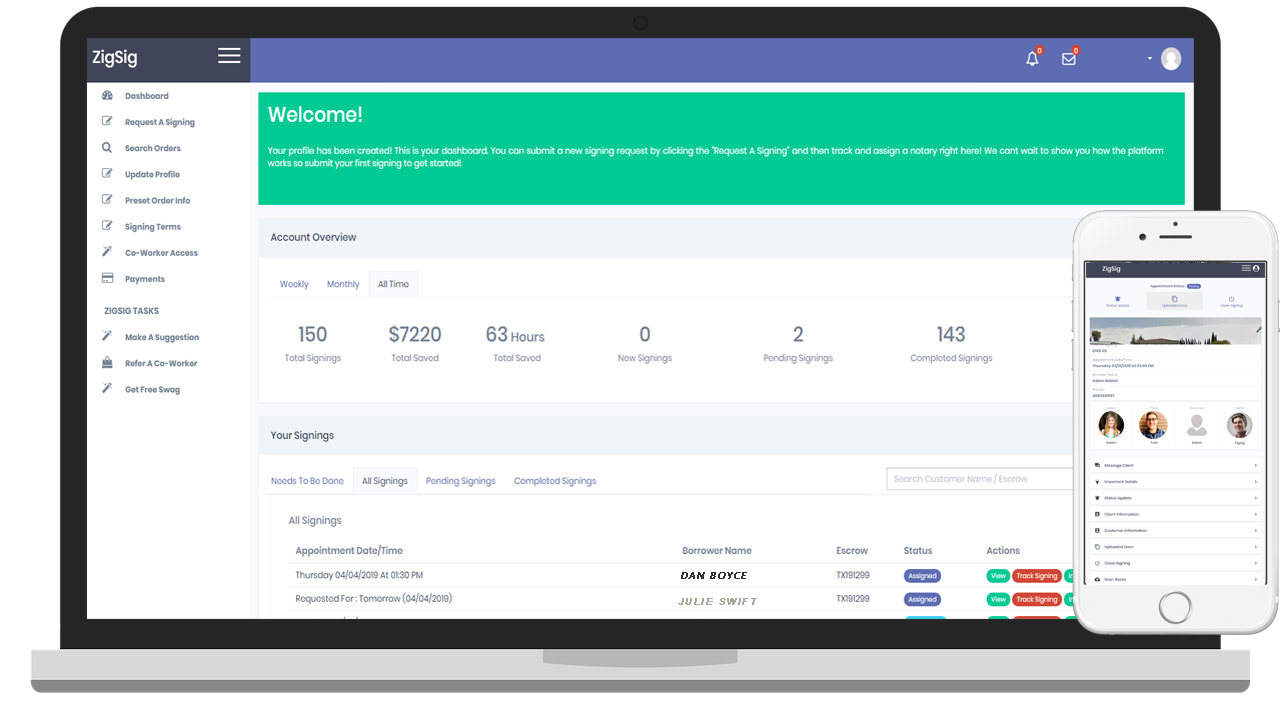This screenshot has width=1280, height=720.
Task: Click the Payments card icon in sidebar
Action: (x=107, y=279)
